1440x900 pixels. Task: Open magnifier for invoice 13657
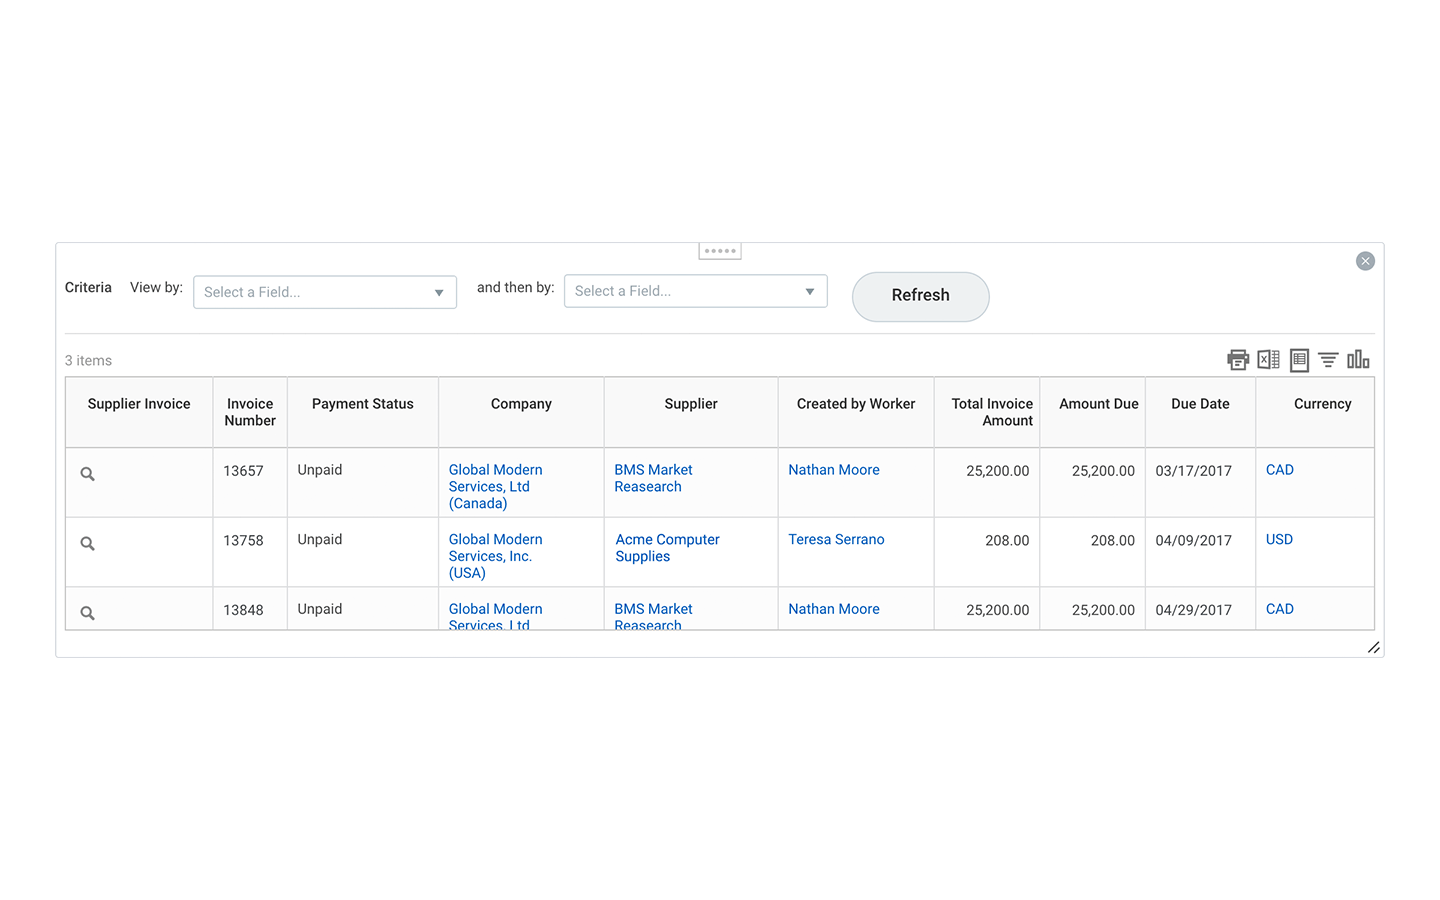point(88,474)
